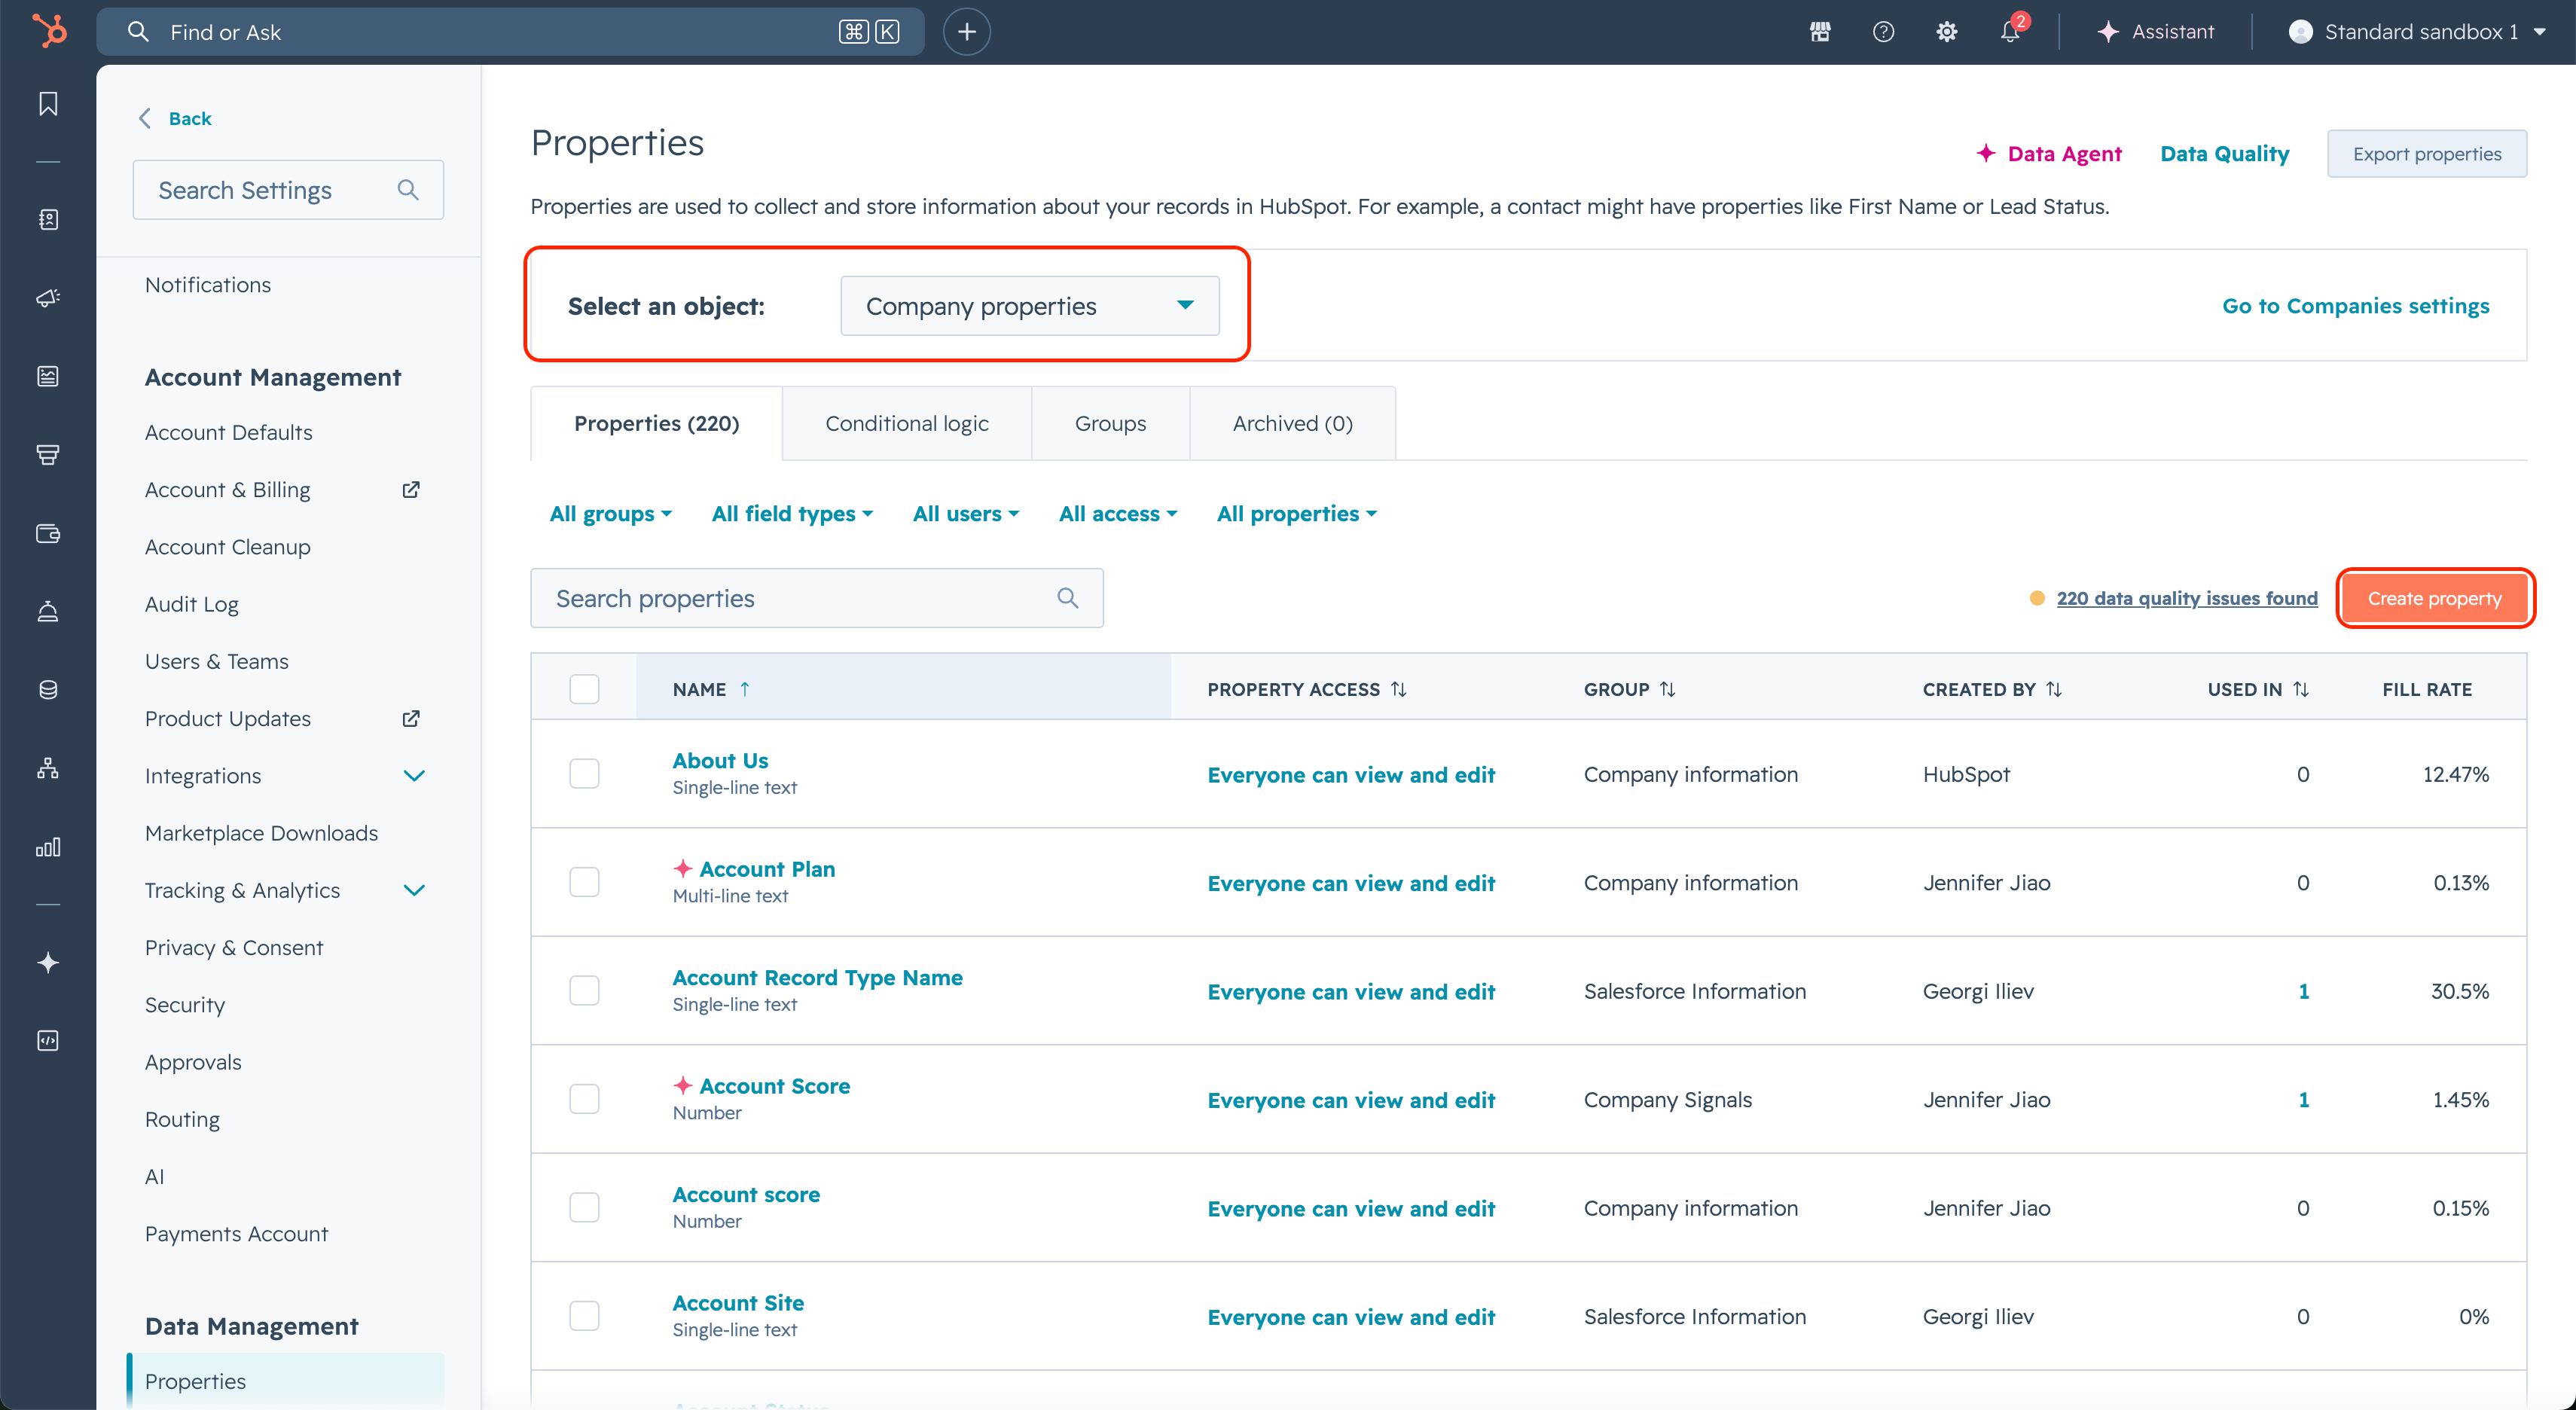Check the Account Plan row checkbox
The image size is (2576, 1410).
pos(584,882)
